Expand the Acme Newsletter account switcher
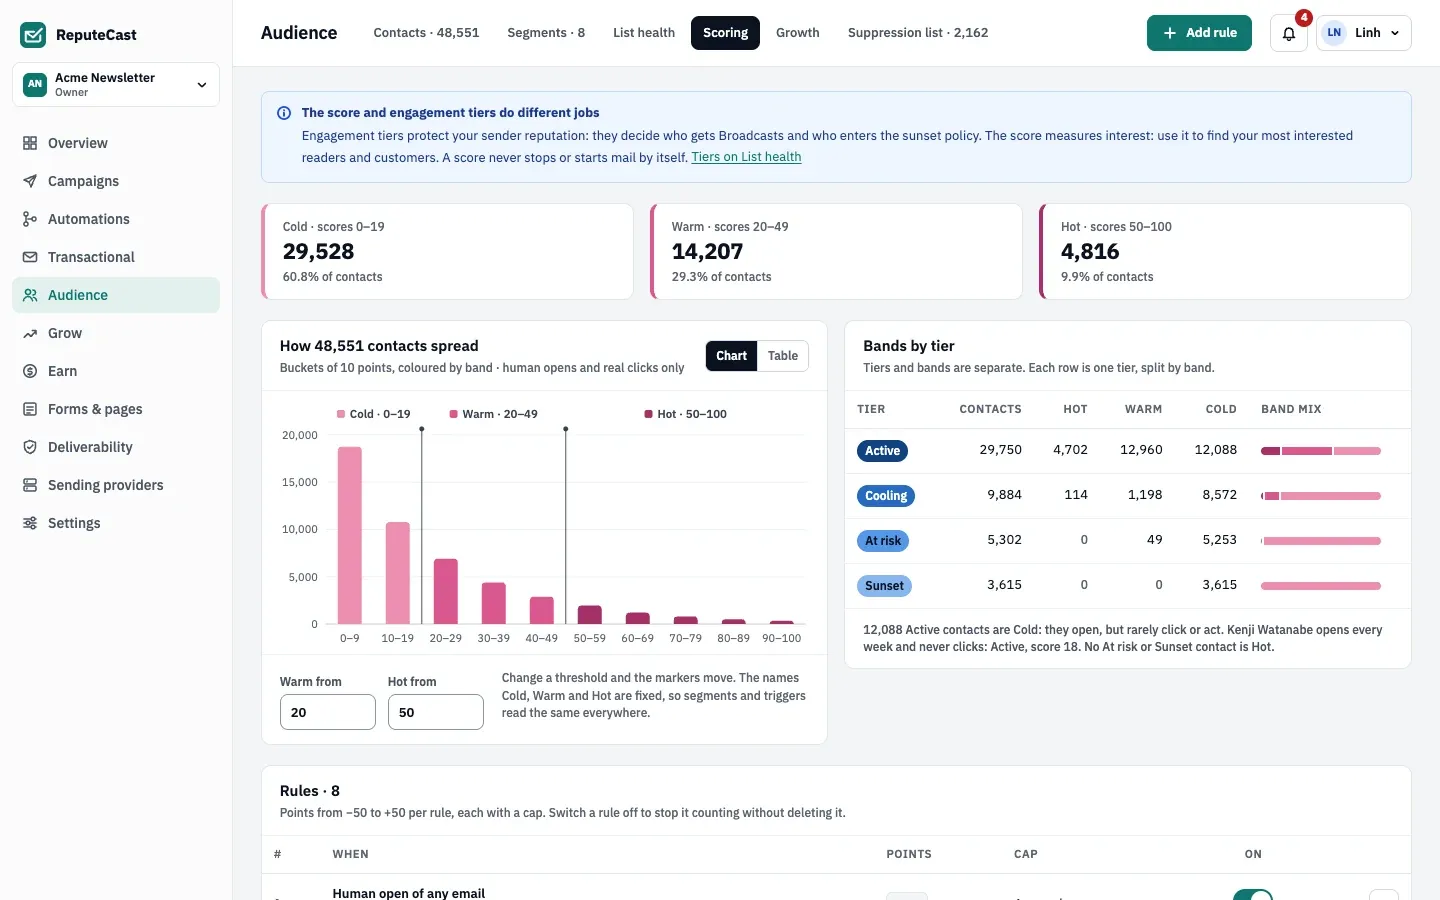Viewport: 1440px width, 900px height. pos(116,85)
